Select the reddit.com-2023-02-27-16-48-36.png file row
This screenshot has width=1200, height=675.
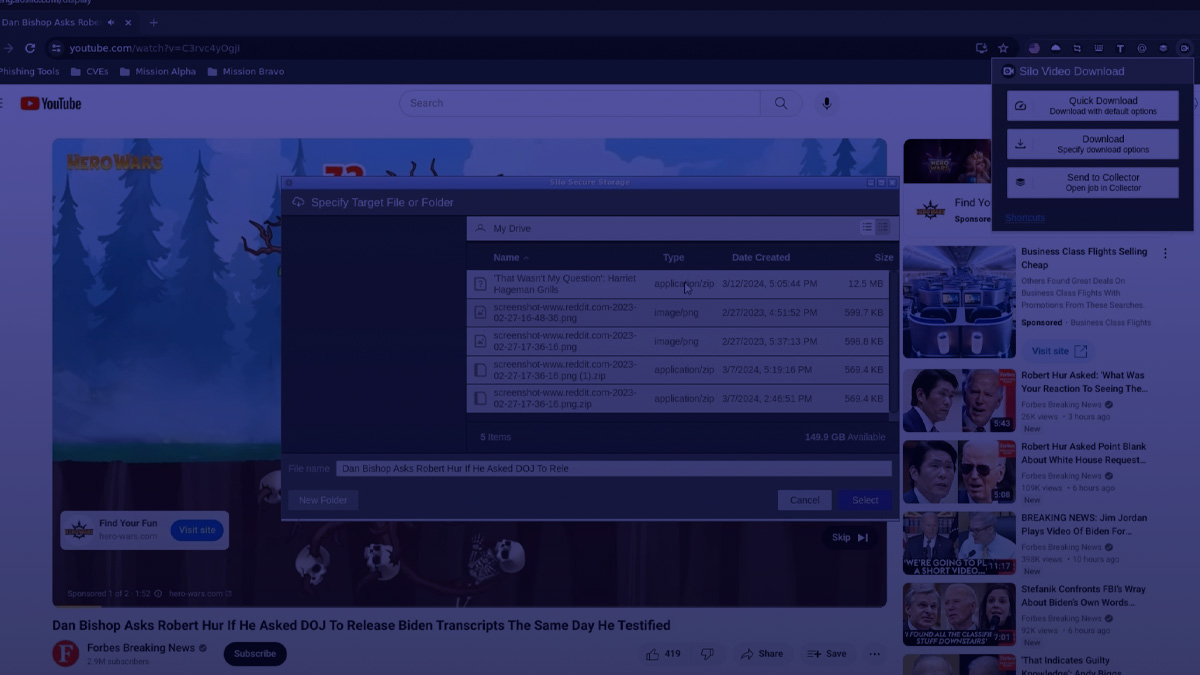click(677, 312)
